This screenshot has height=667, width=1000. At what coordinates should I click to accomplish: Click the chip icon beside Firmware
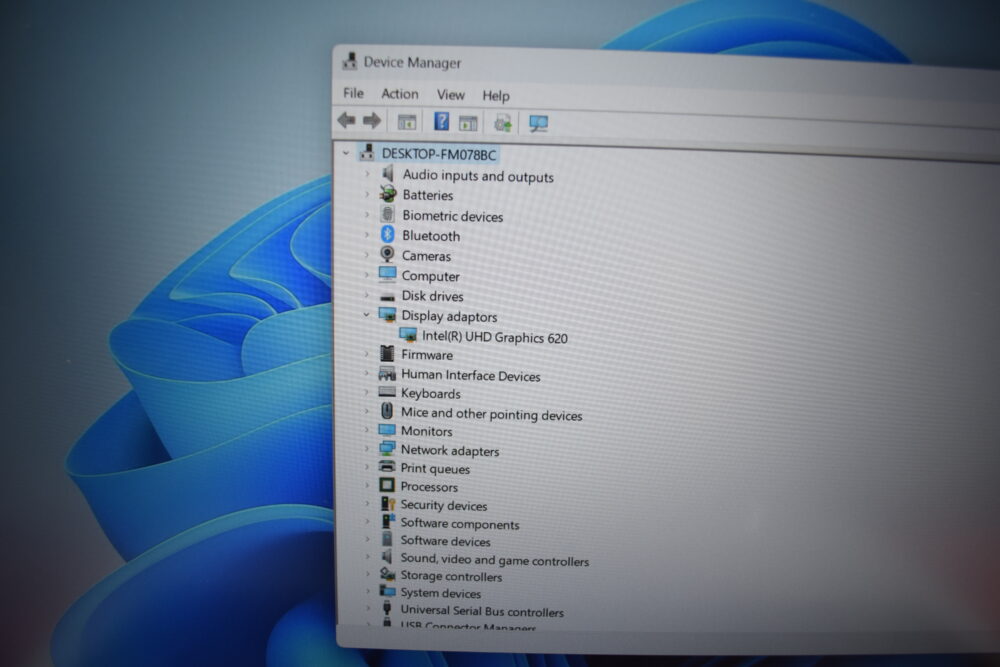click(x=387, y=353)
